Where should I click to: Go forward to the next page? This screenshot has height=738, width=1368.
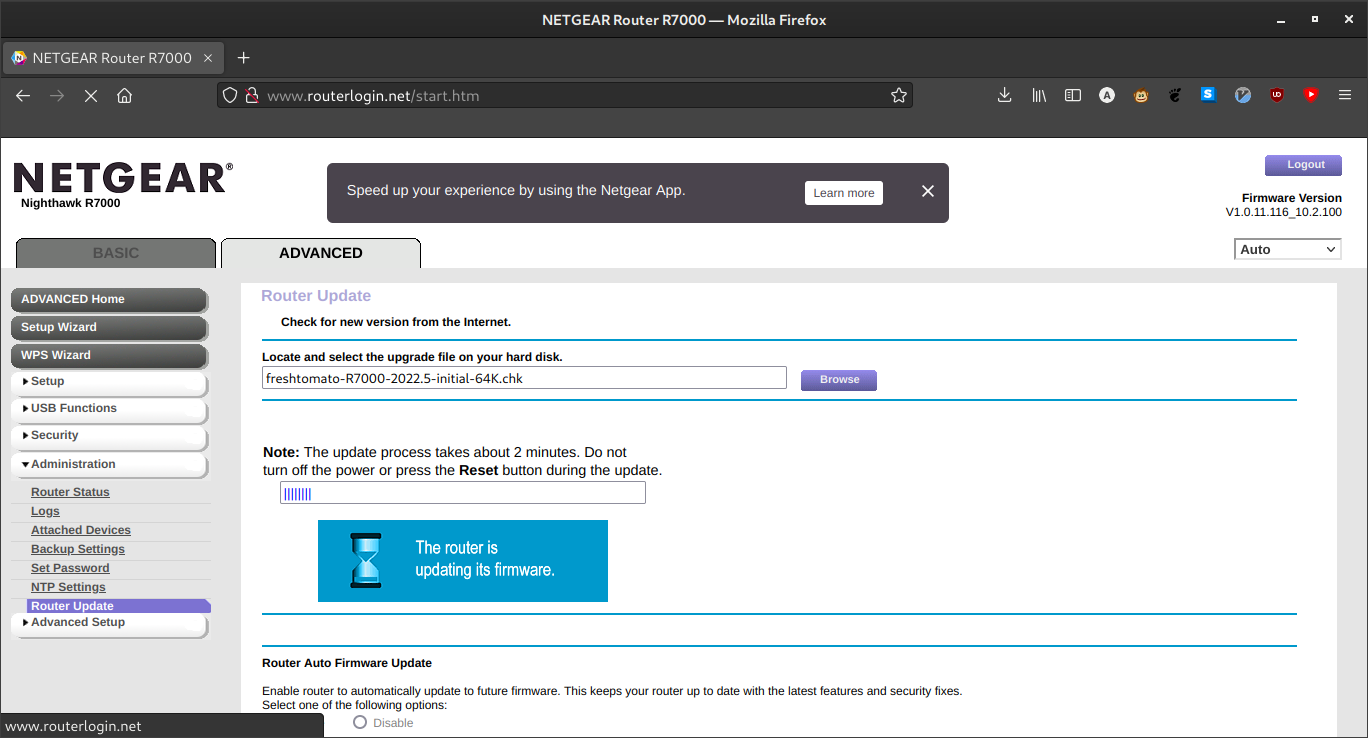[57, 95]
